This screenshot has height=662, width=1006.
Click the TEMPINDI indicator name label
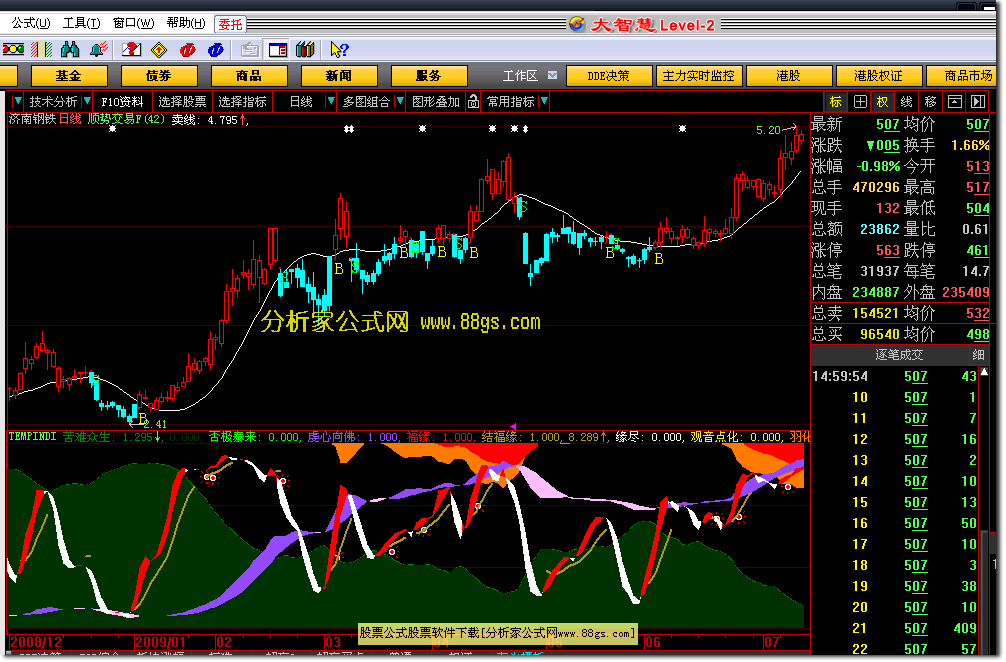33,437
